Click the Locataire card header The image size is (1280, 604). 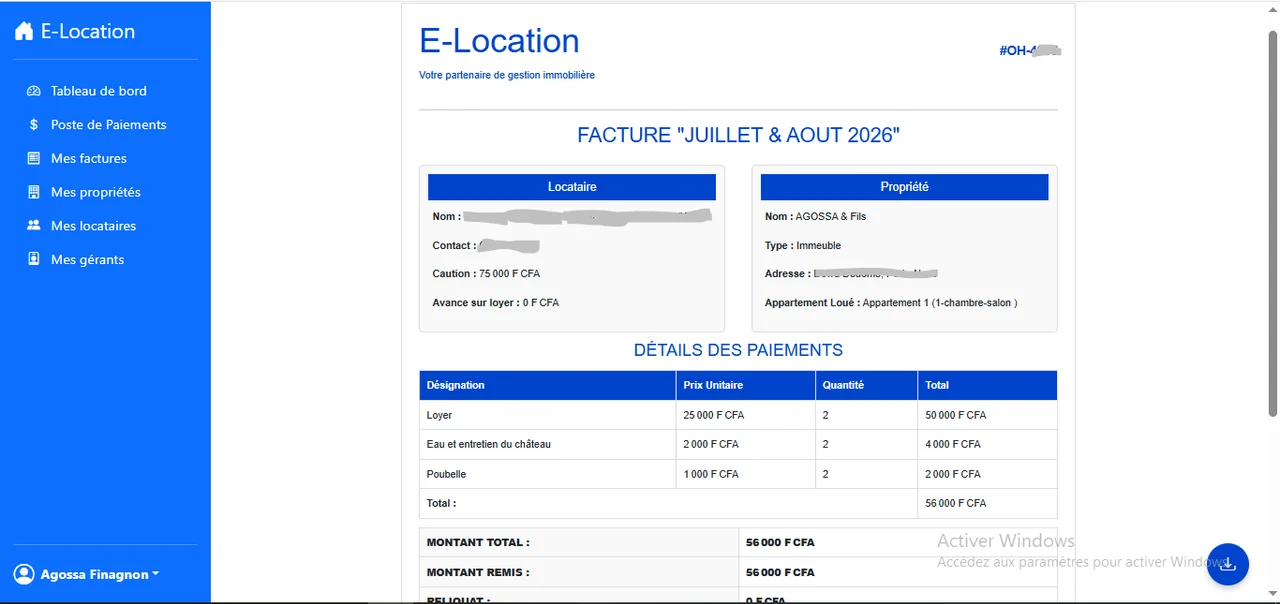pos(572,187)
